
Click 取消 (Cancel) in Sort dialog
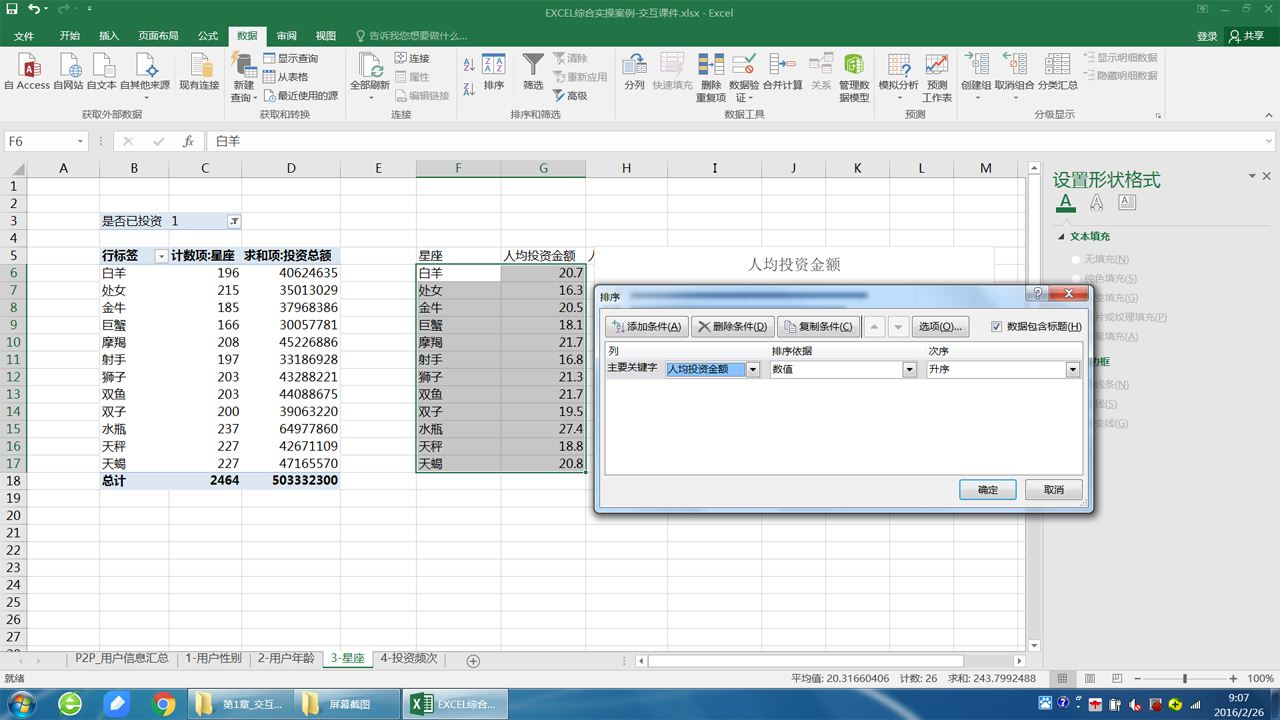click(1053, 490)
